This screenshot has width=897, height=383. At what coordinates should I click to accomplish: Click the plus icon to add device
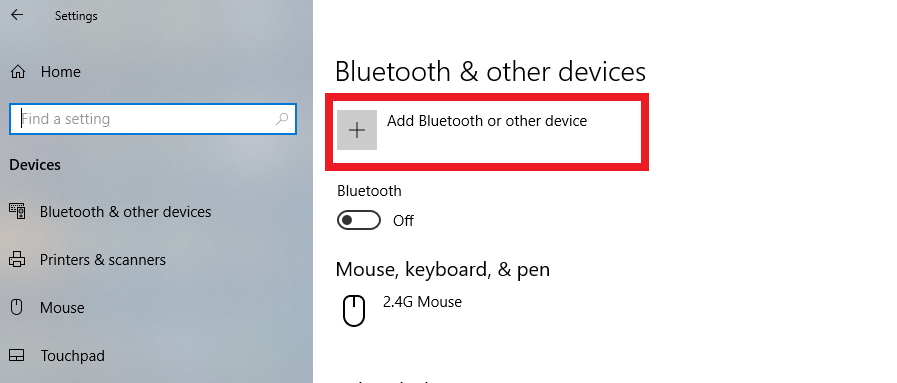click(x=357, y=130)
